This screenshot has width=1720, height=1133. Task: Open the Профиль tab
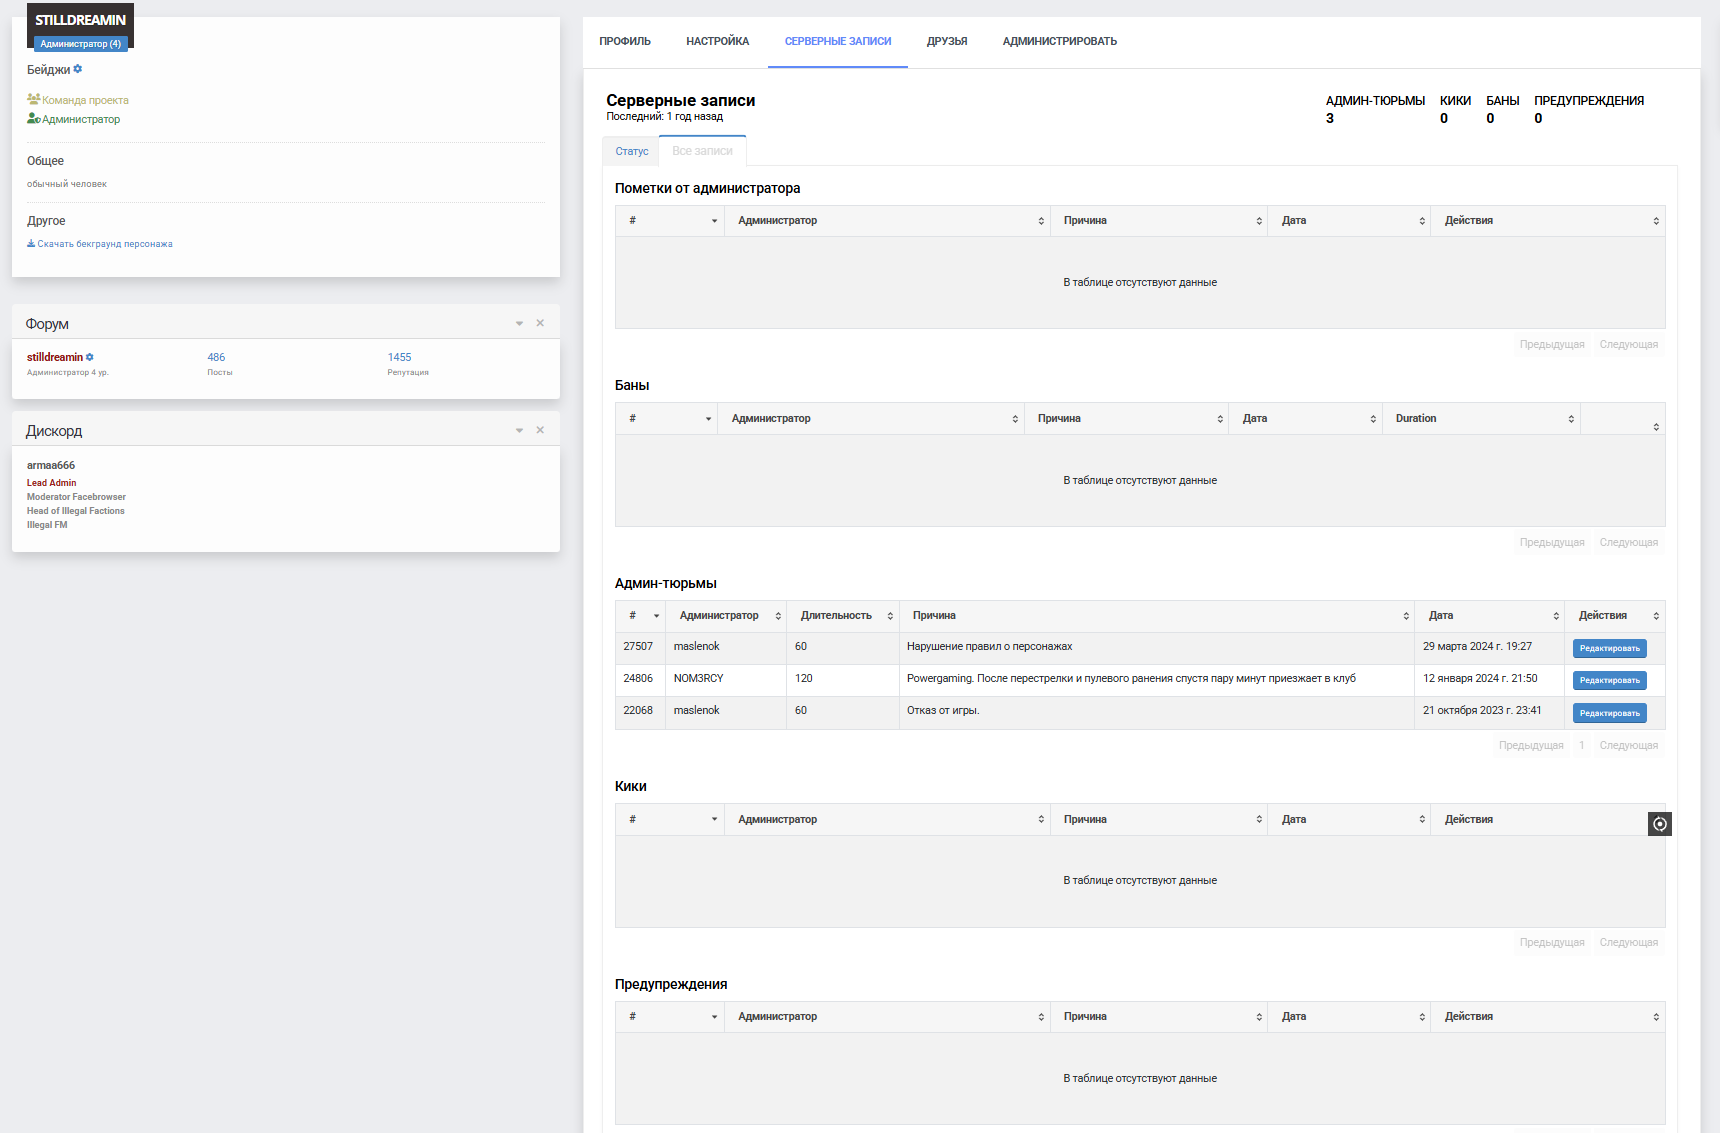point(625,41)
